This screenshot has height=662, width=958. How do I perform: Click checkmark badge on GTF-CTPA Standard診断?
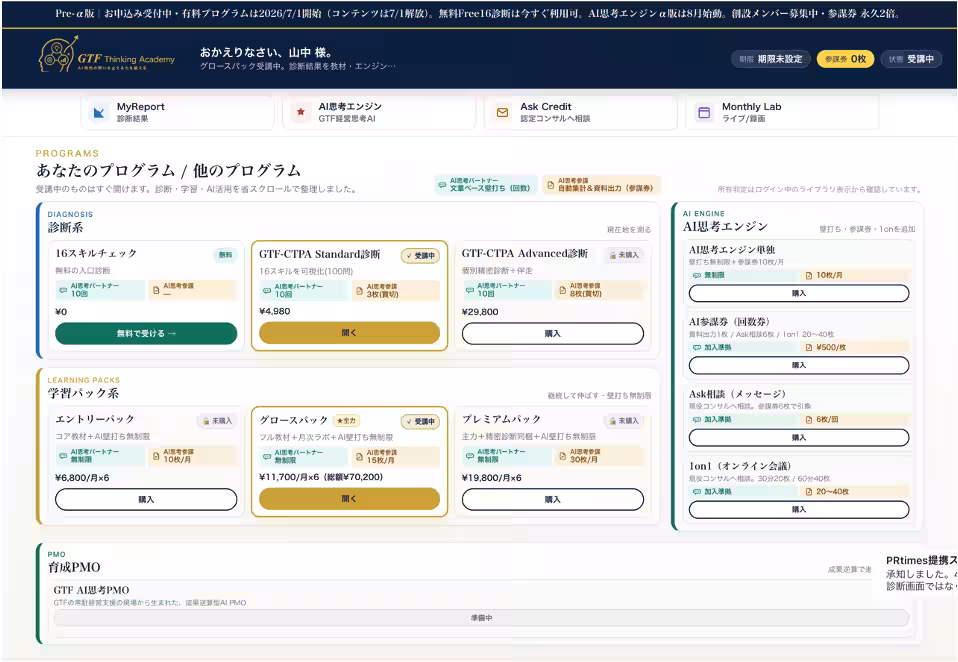420,256
